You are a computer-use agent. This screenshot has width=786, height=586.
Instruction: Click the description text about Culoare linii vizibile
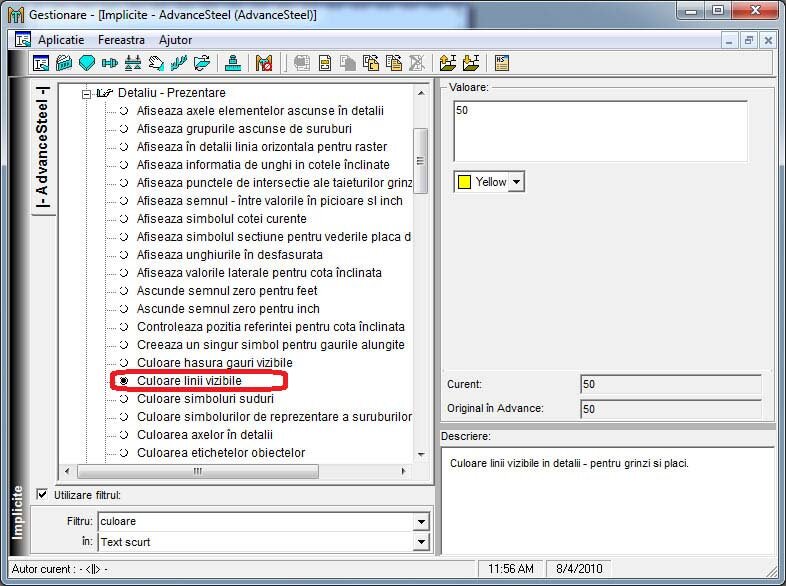(569, 463)
